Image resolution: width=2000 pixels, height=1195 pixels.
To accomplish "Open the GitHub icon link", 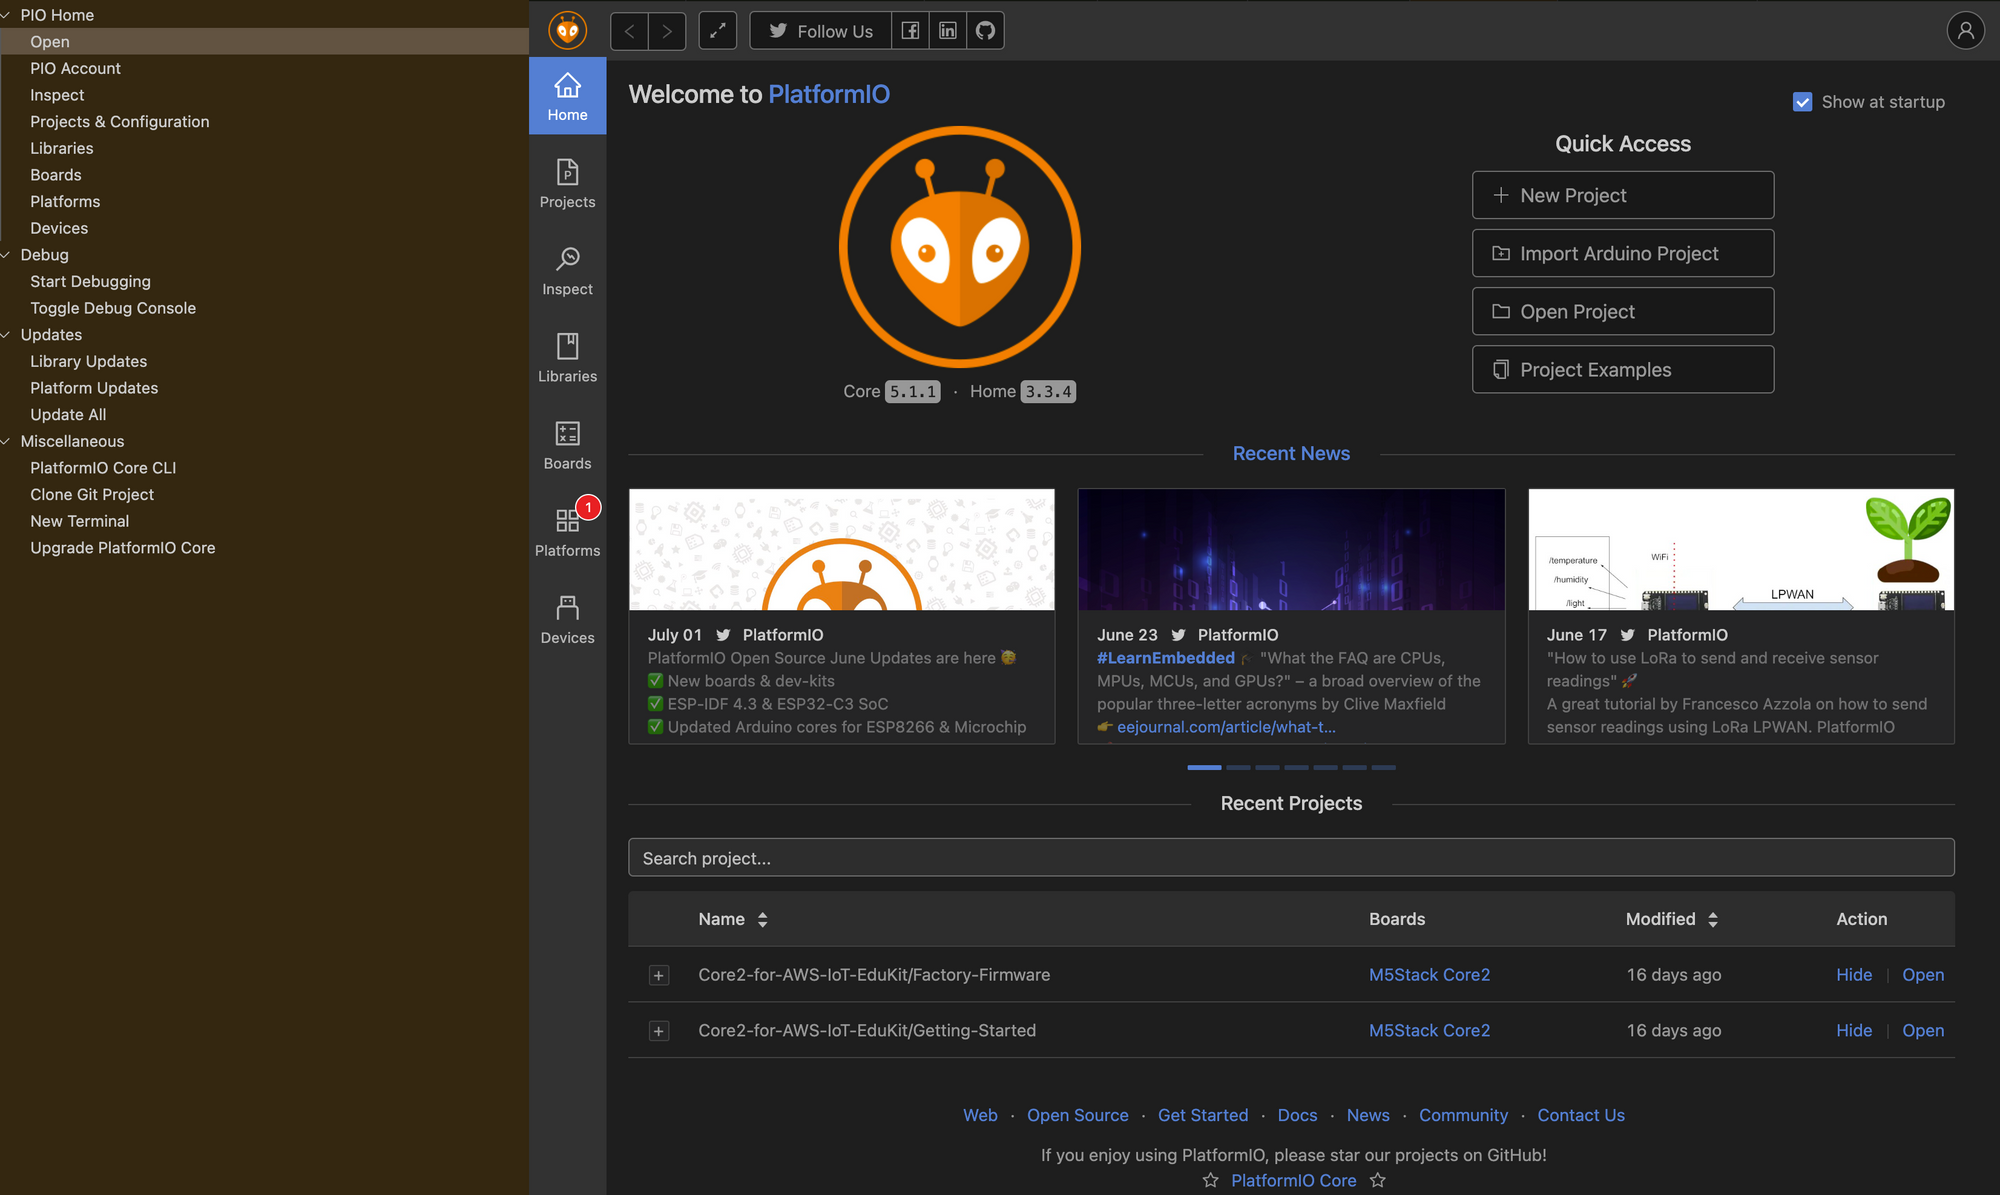I will 986,31.
